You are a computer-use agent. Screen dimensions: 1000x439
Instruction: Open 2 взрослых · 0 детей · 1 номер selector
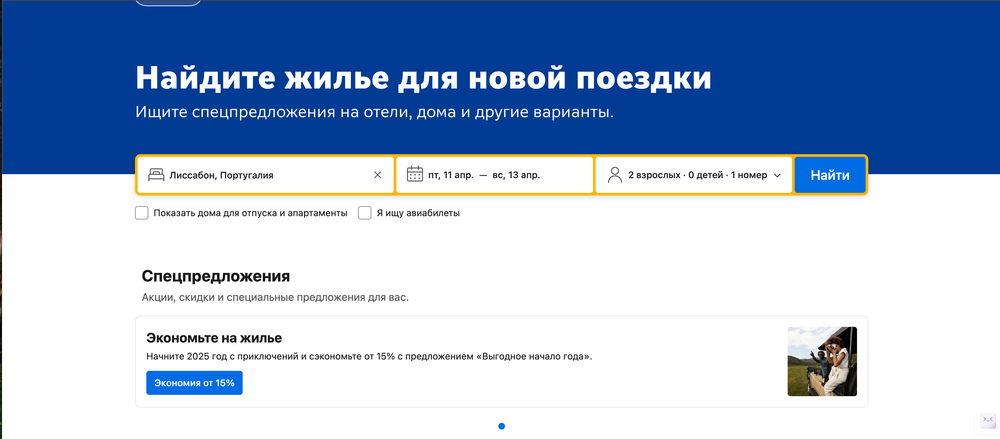click(x=694, y=175)
